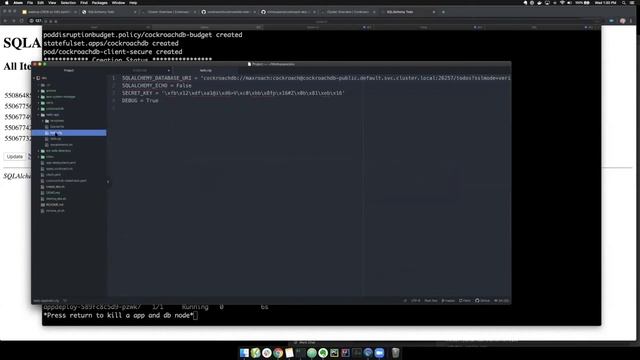Screen dimensions: 640x360
Task: Click the Spotlight search icon in menu bar
Action: [x=624, y=2]
